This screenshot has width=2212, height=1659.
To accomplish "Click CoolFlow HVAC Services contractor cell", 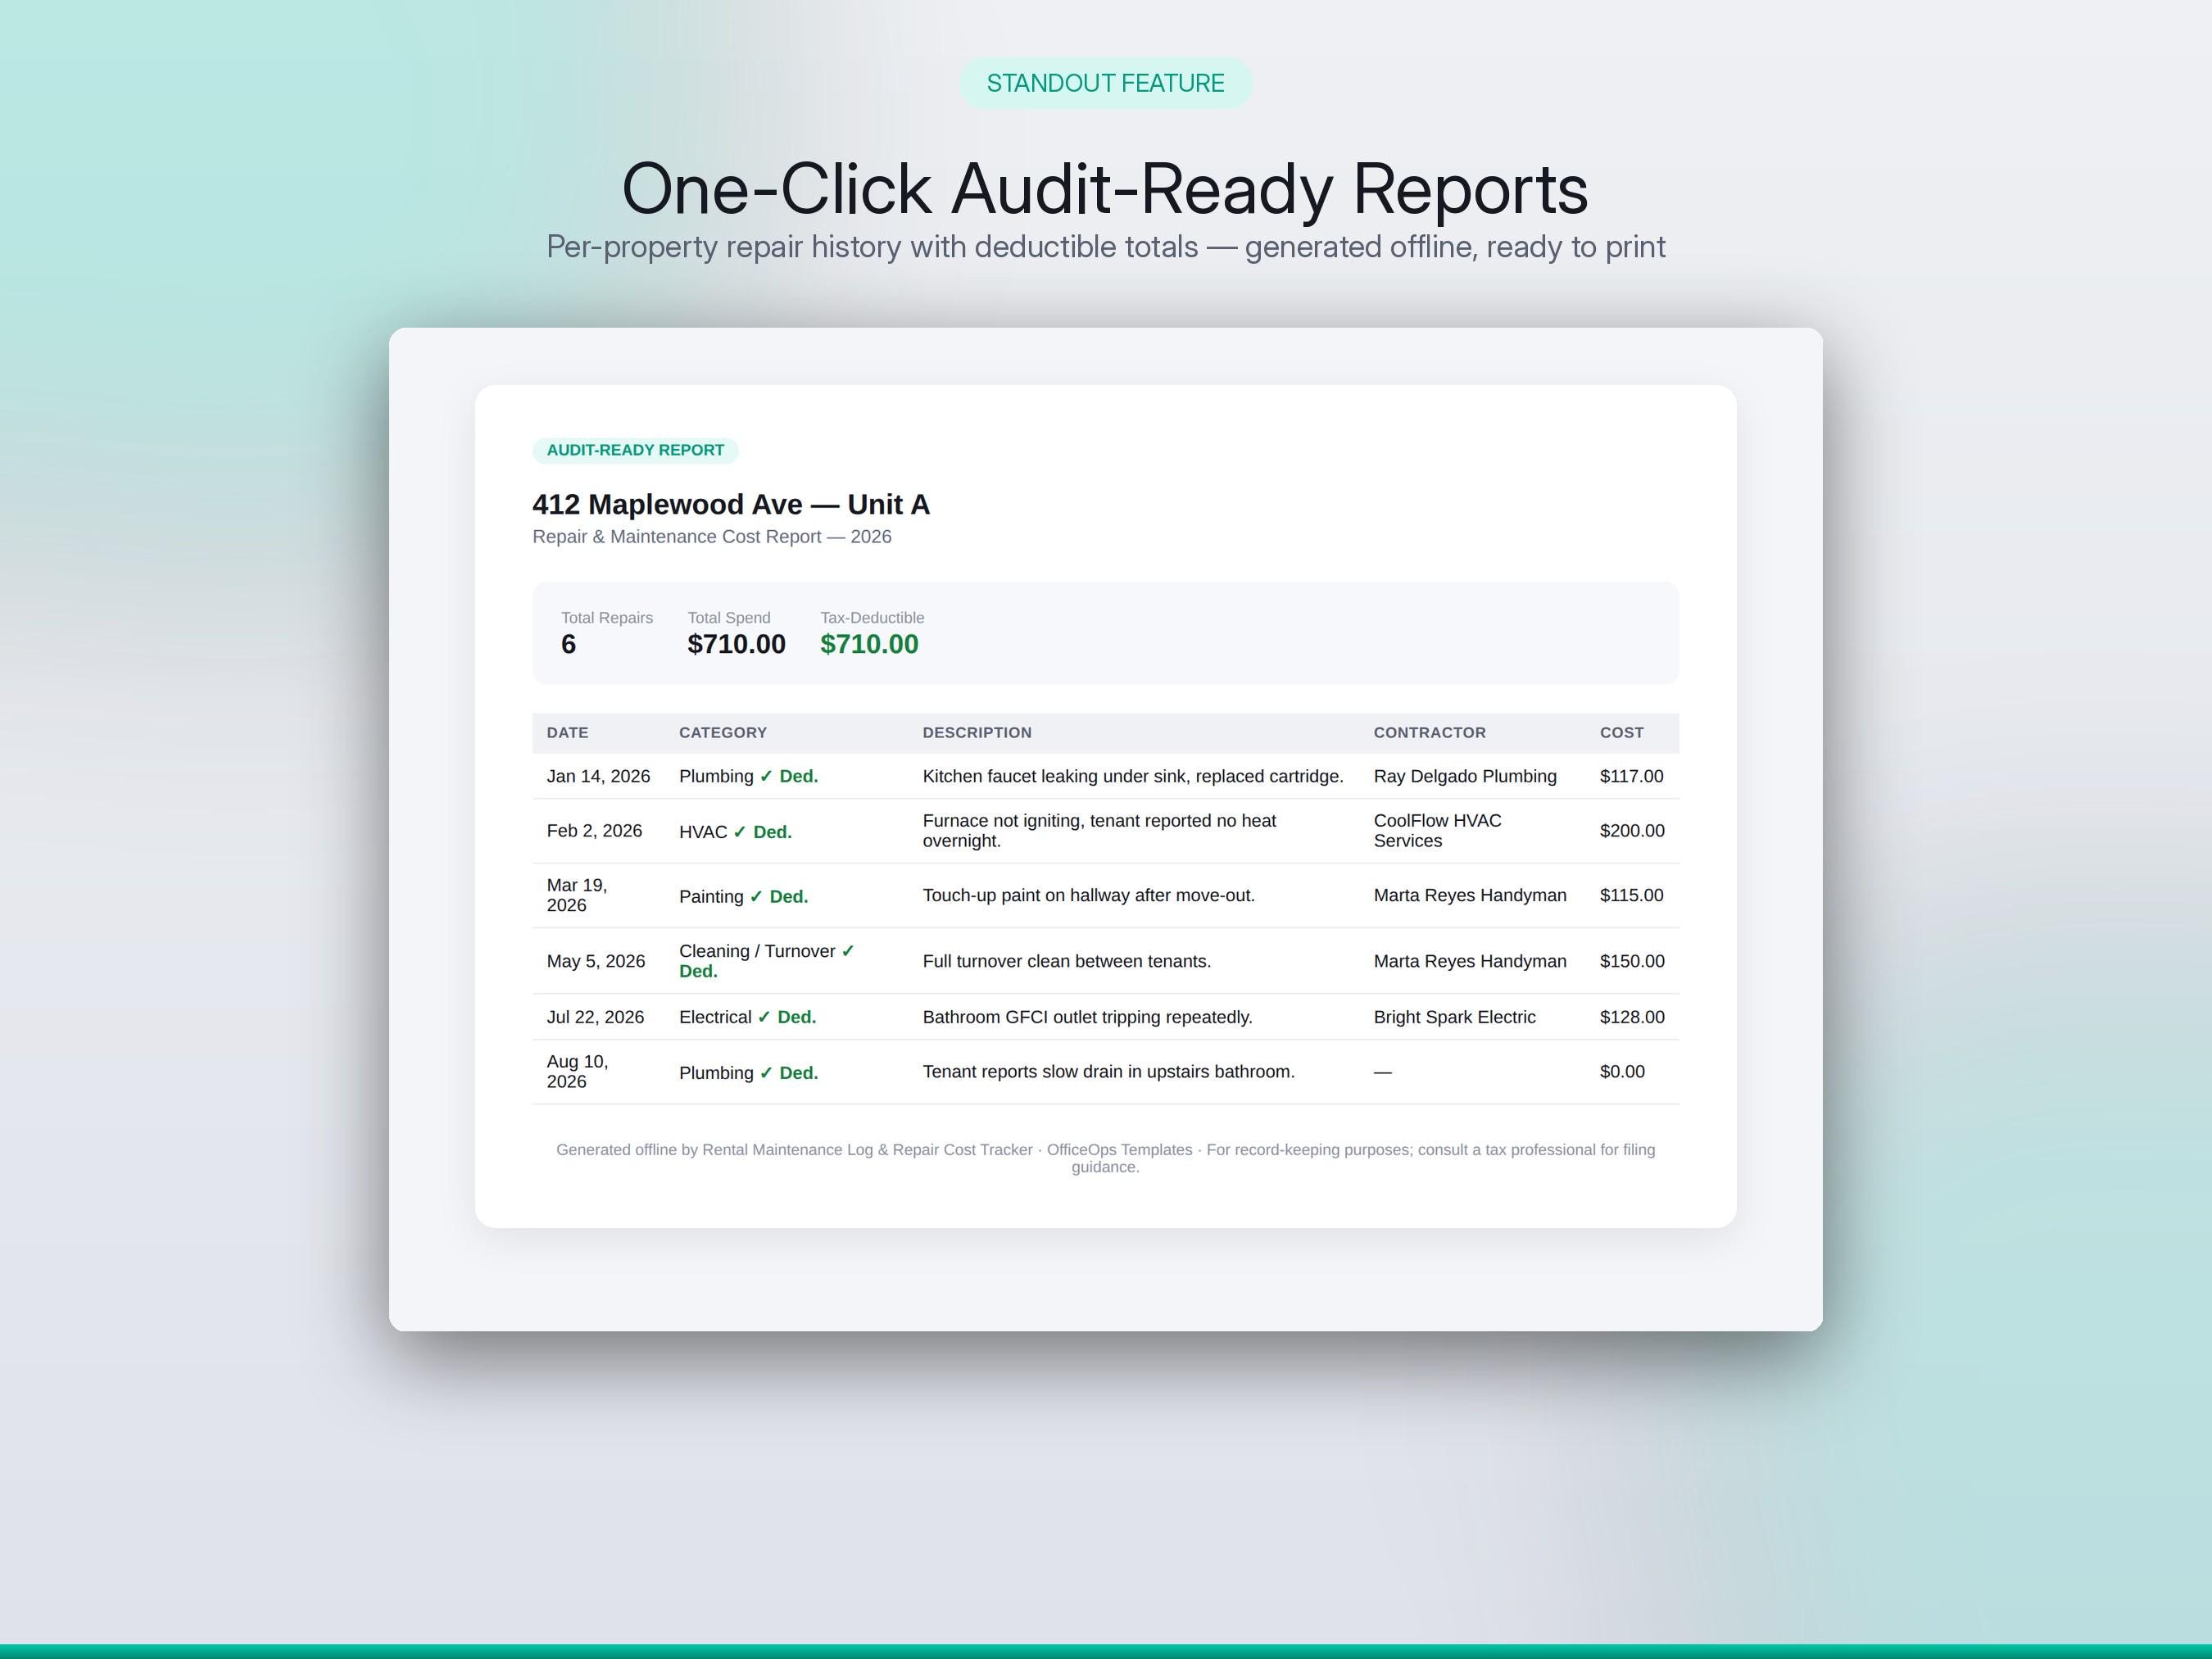I will coord(1437,831).
